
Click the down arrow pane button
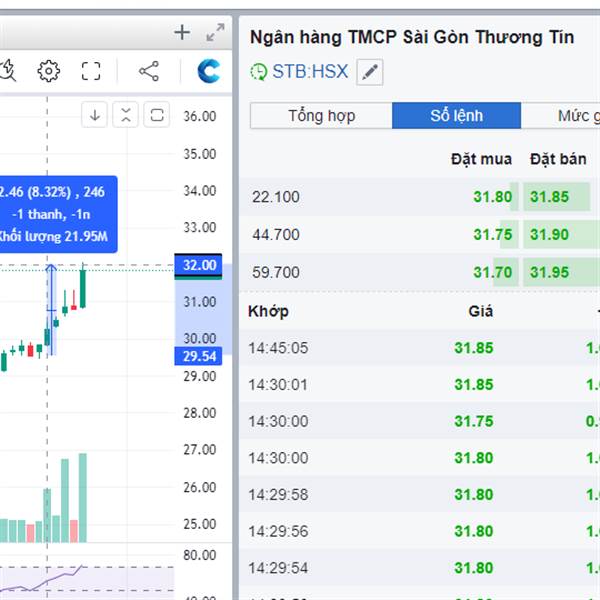(95, 115)
